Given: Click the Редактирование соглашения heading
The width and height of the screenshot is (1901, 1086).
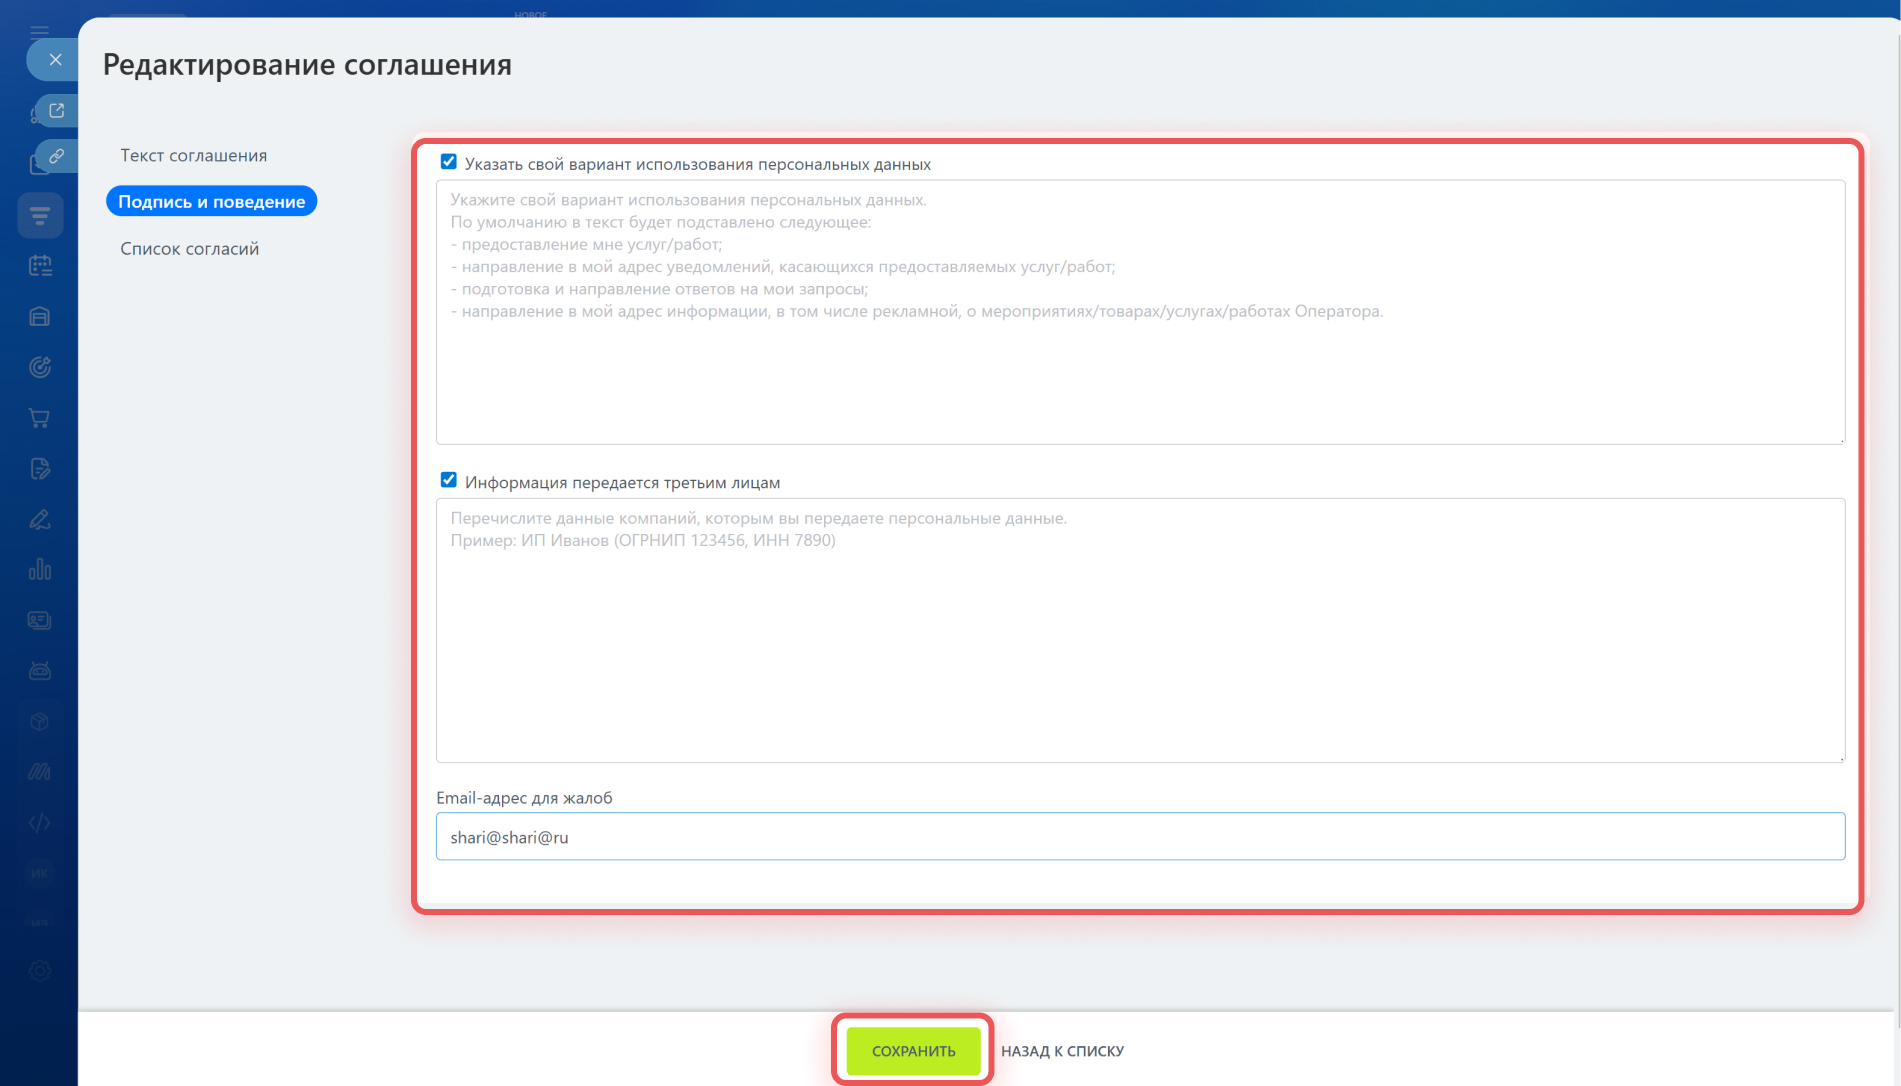Looking at the screenshot, I should tap(307, 64).
